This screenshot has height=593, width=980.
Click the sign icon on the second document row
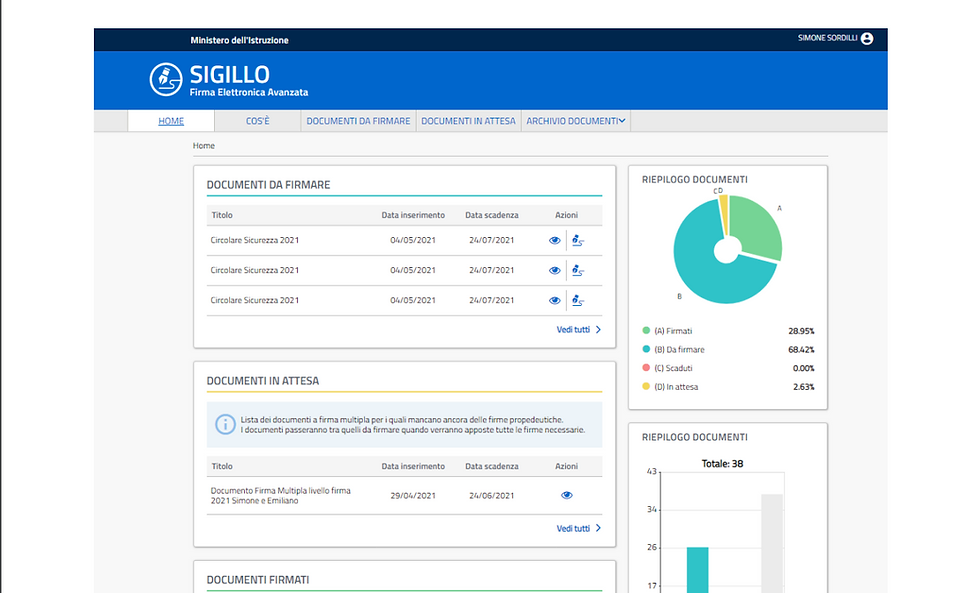click(576, 270)
